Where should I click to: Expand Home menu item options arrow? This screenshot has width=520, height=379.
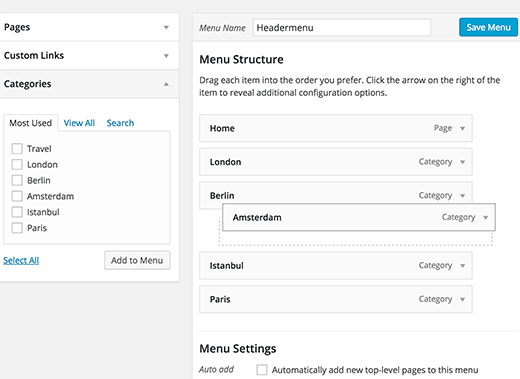462,128
